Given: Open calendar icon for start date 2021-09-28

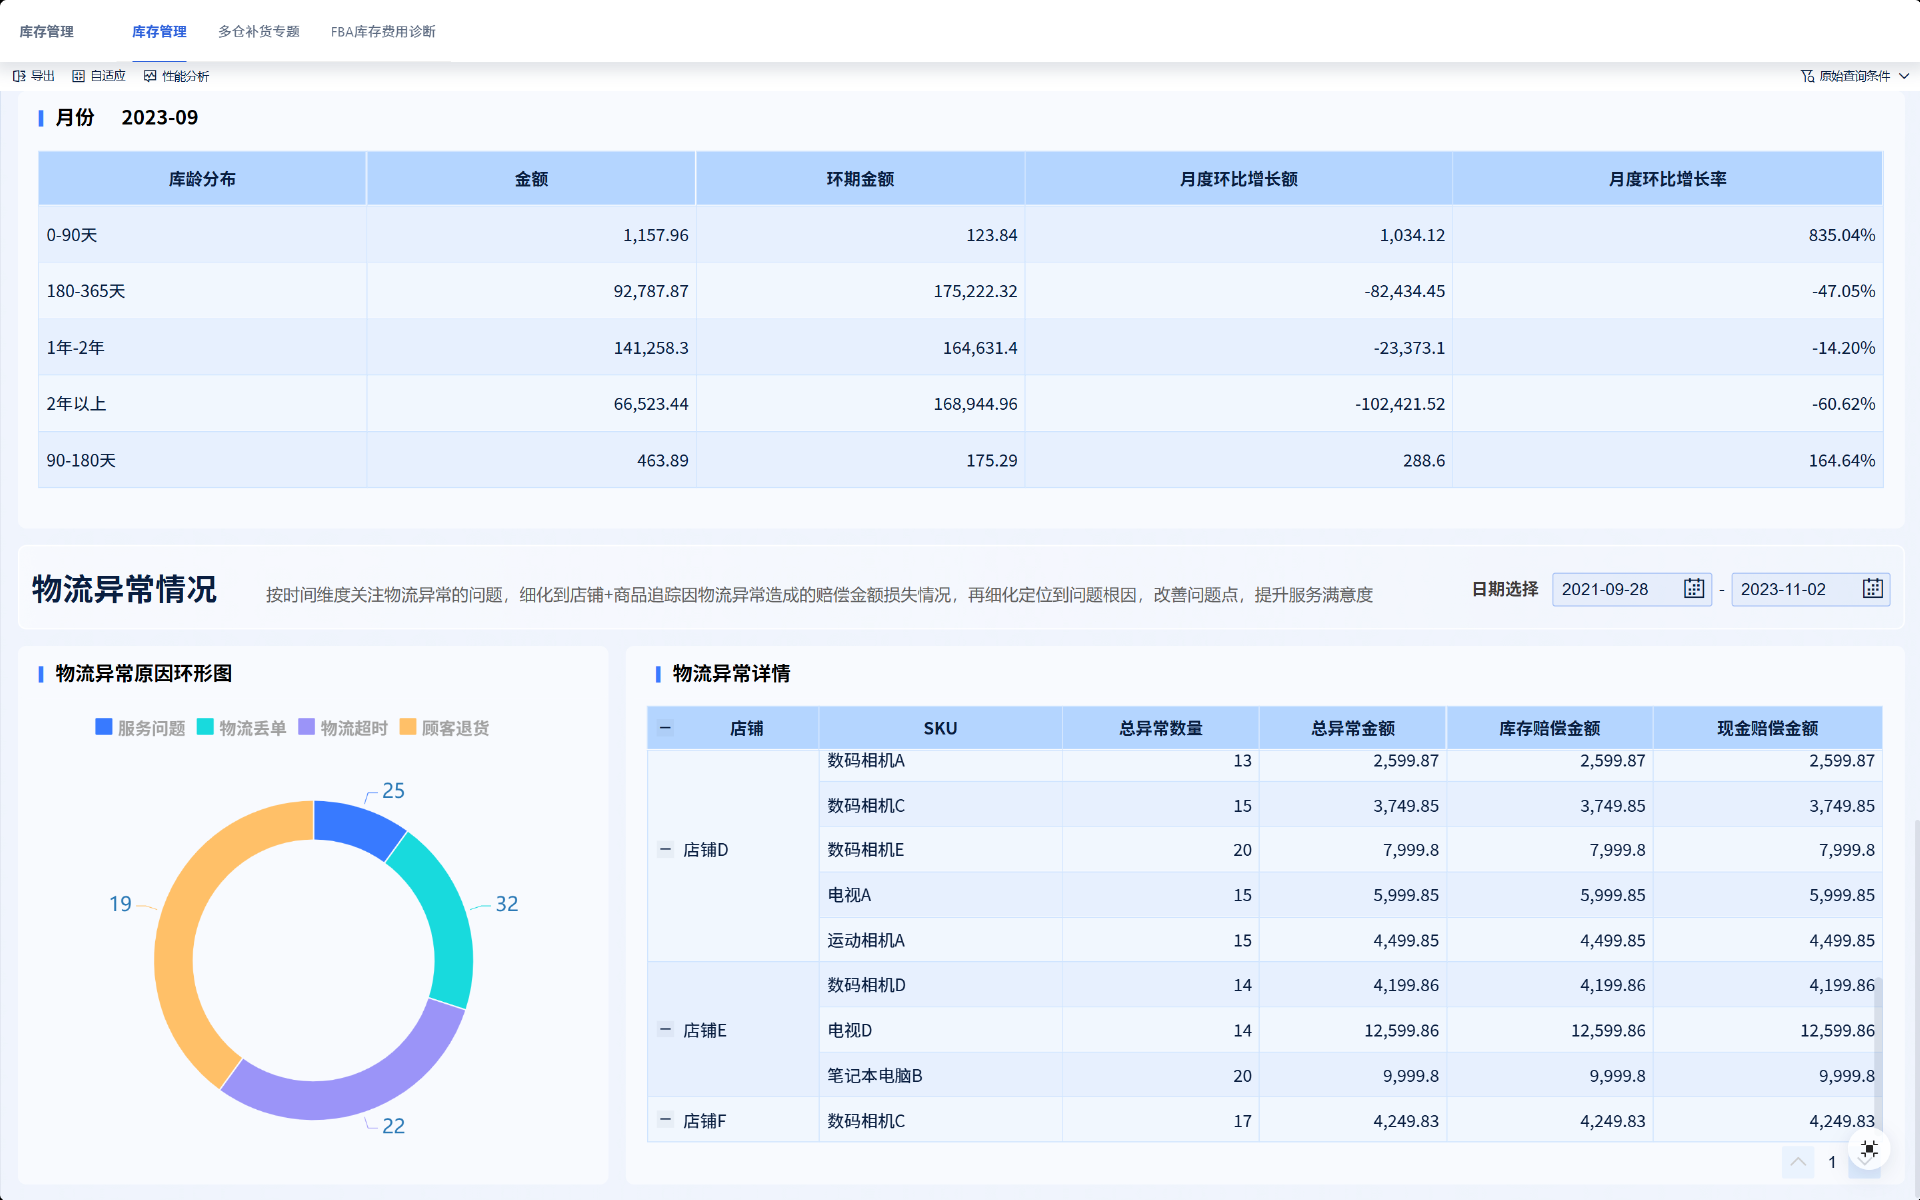Looking at the screenshot, I should tap(1693, 589).
